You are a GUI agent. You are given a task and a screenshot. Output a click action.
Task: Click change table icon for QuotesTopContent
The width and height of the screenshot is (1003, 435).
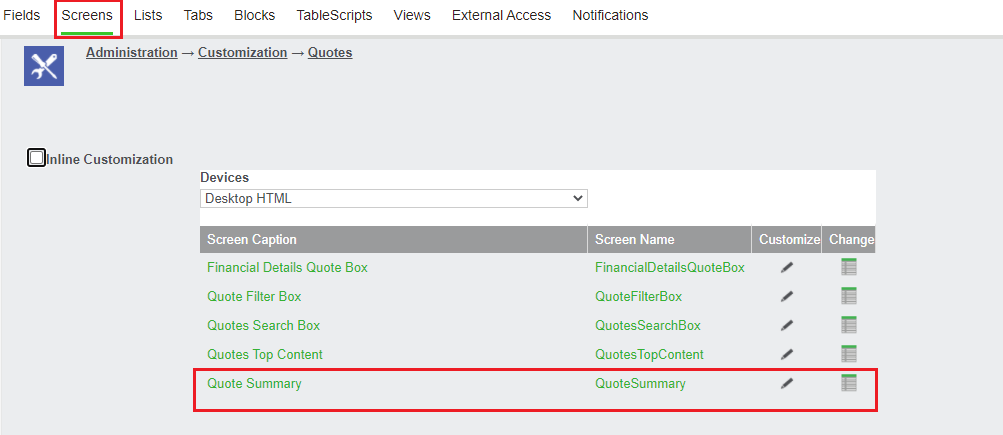(849, 354)
